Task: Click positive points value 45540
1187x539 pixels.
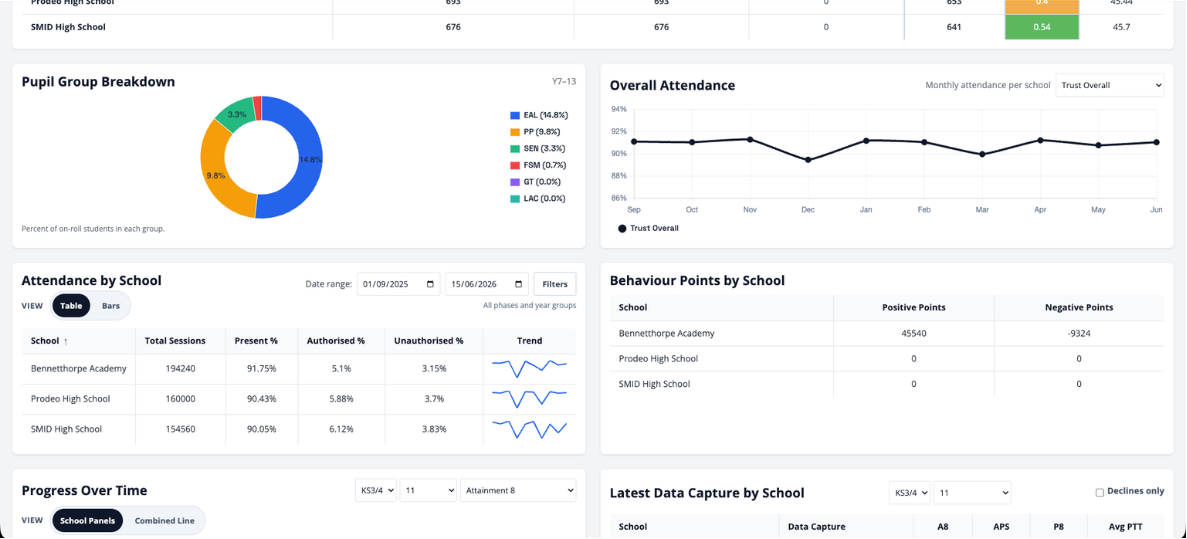Action: pos(914,333)
